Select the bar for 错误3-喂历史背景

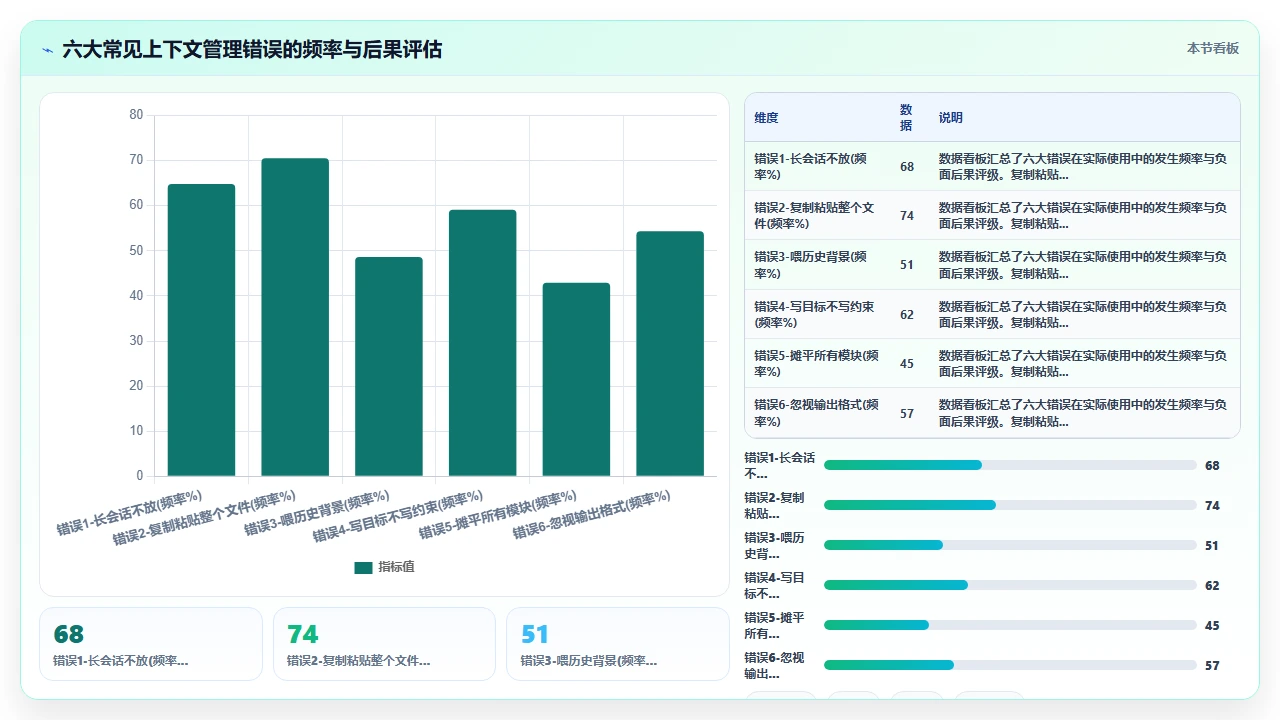[389, 366]
